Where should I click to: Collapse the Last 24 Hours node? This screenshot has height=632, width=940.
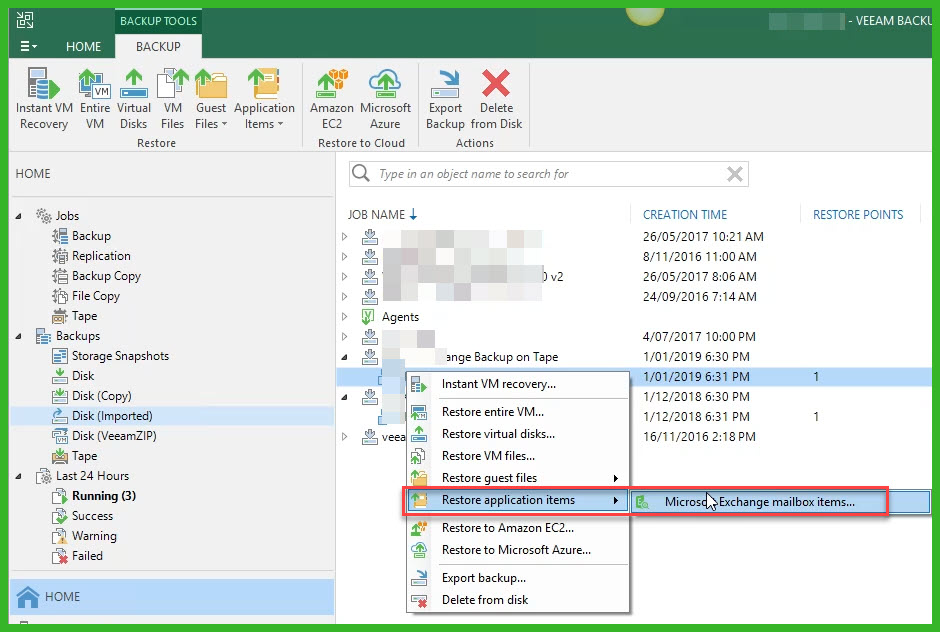coord(21,476)
